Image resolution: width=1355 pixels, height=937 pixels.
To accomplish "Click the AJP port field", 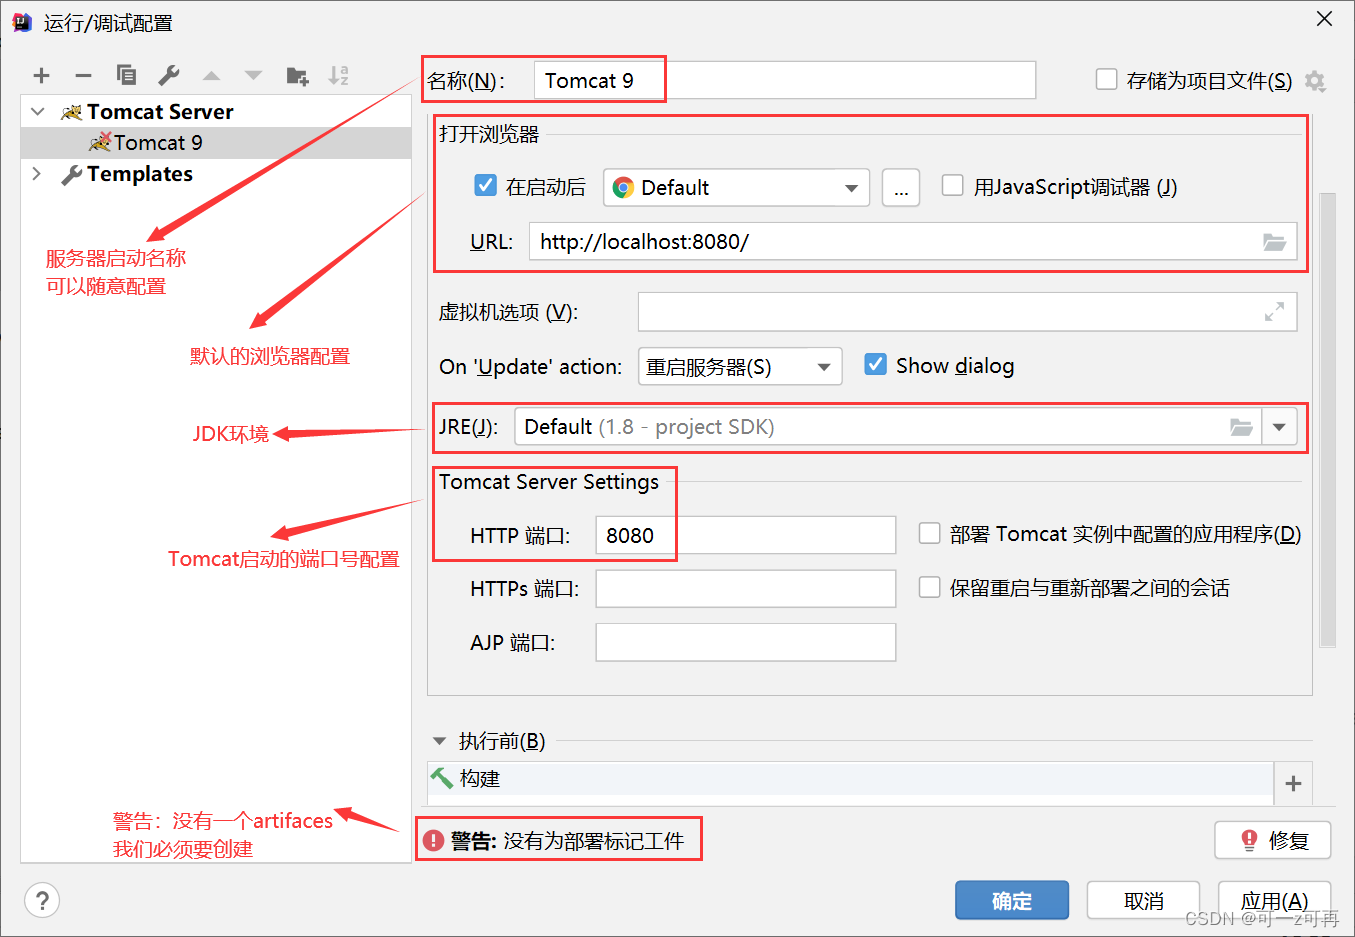I will pyautogui.click(x=746, y=642).
